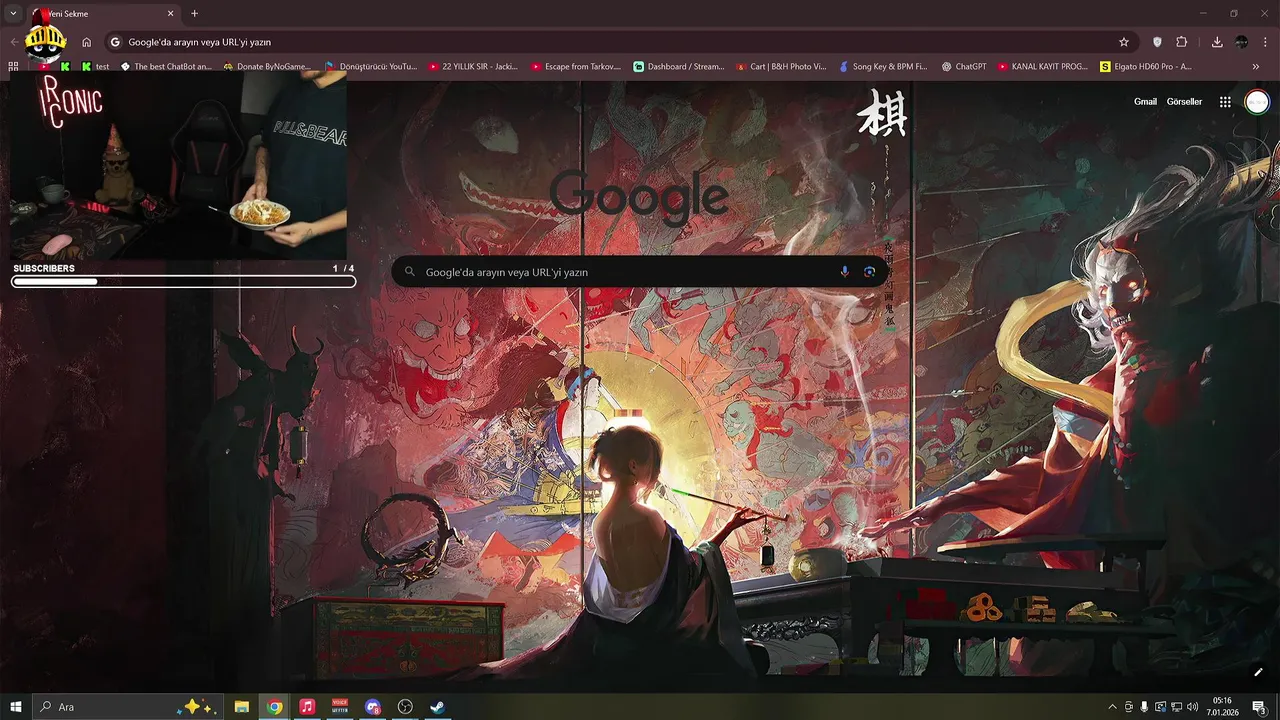Open the notification center icon

pos(1259,707)
